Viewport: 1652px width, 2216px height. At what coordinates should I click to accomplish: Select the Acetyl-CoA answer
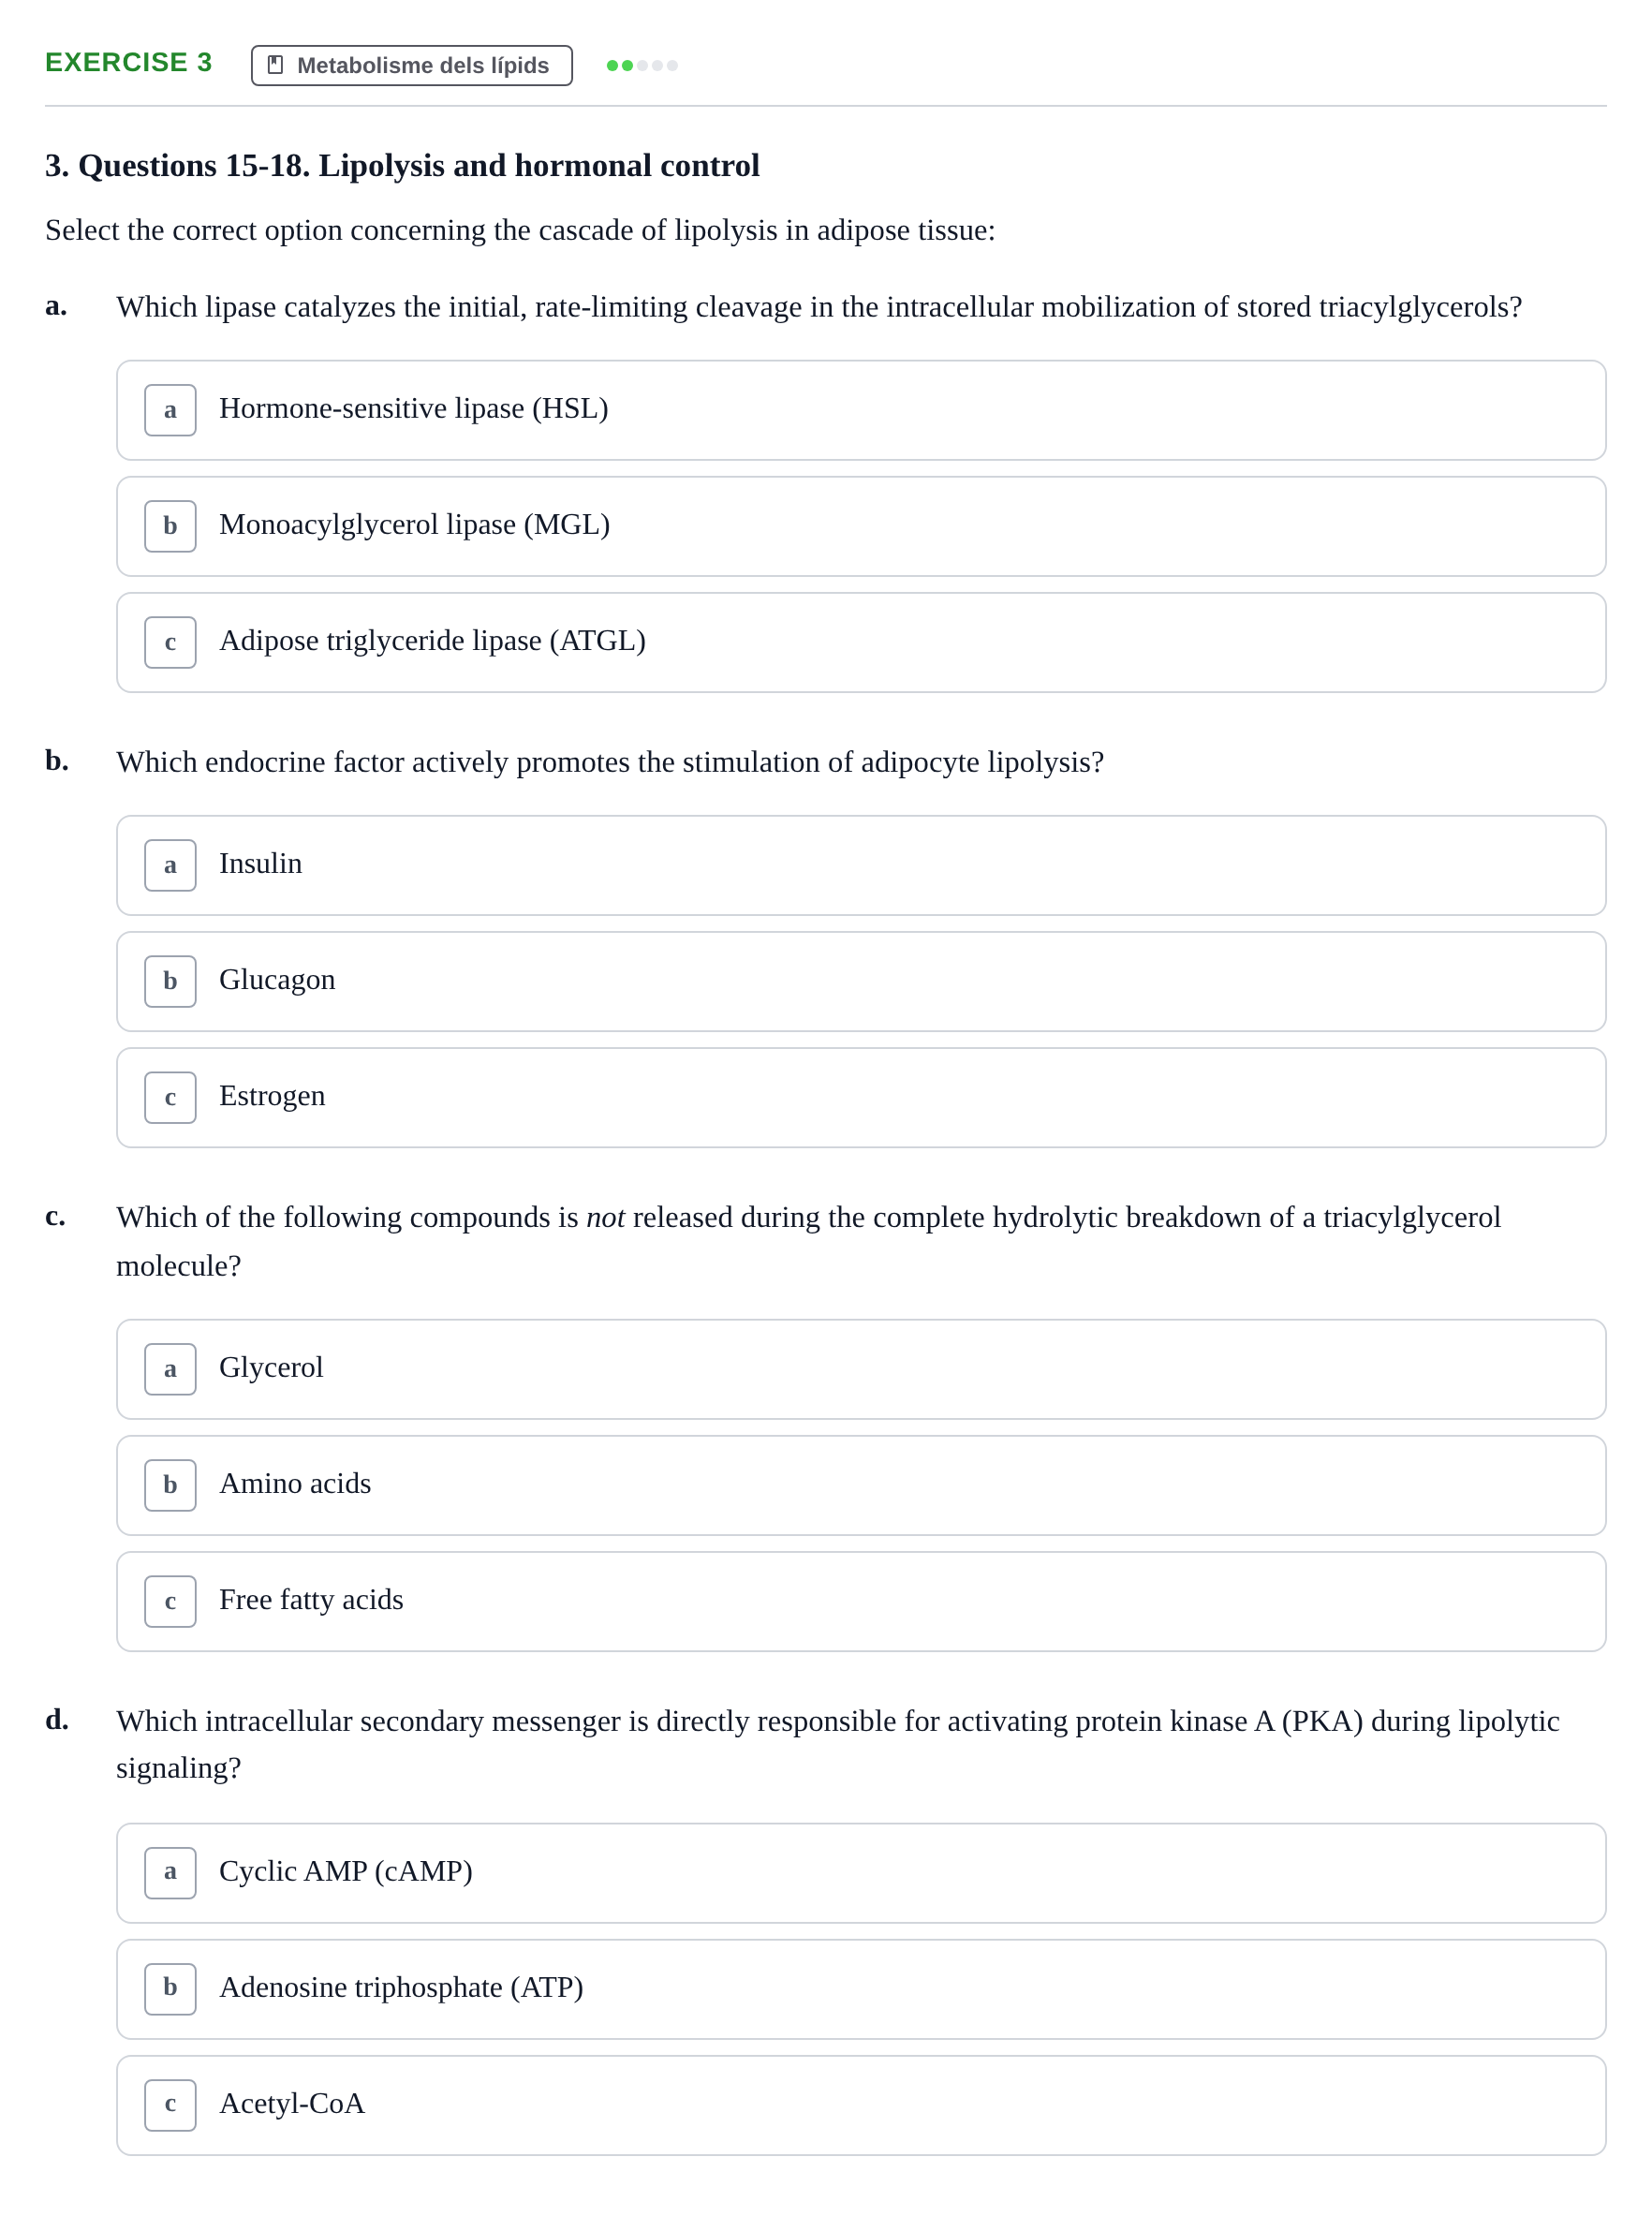[861, 2105]
